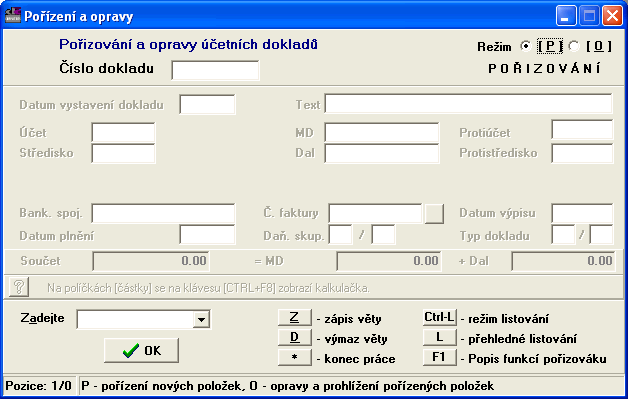Screen dimensions: 628x399
Task: Click the Protistředisko input field
Action: coord(582,153)
